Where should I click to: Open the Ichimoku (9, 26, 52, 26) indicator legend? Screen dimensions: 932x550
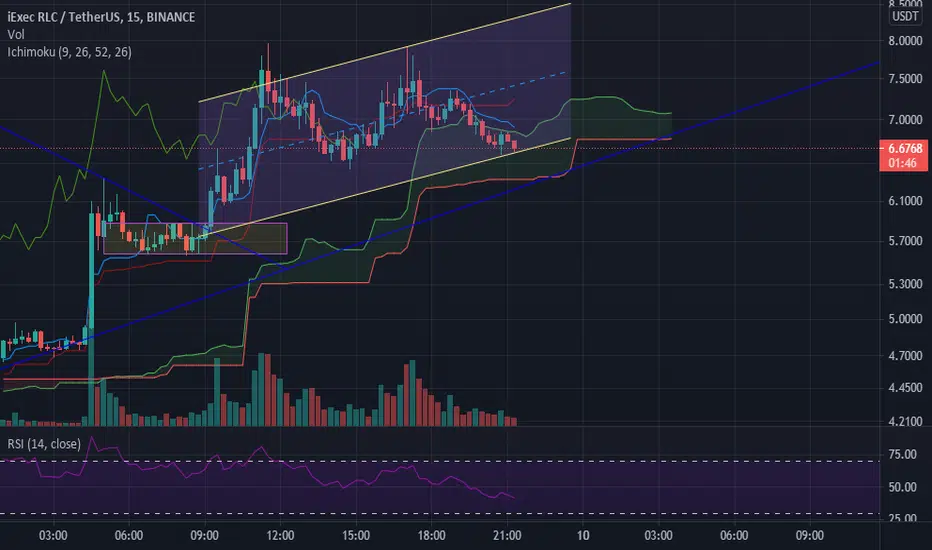coord(70,52)
